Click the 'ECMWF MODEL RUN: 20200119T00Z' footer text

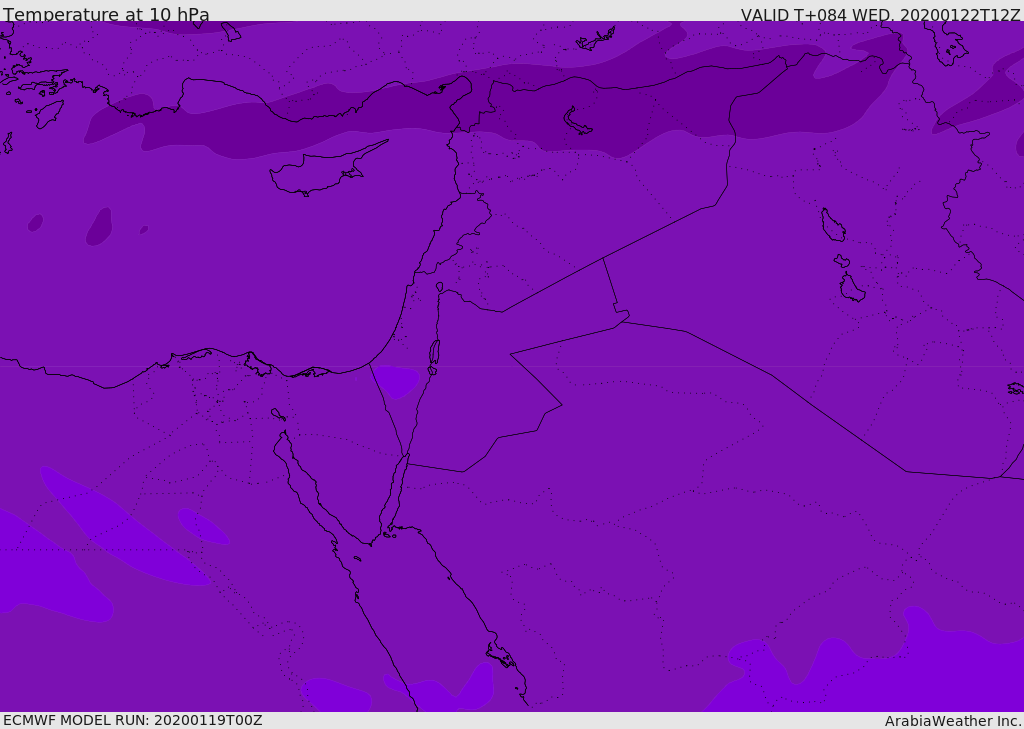133,720
